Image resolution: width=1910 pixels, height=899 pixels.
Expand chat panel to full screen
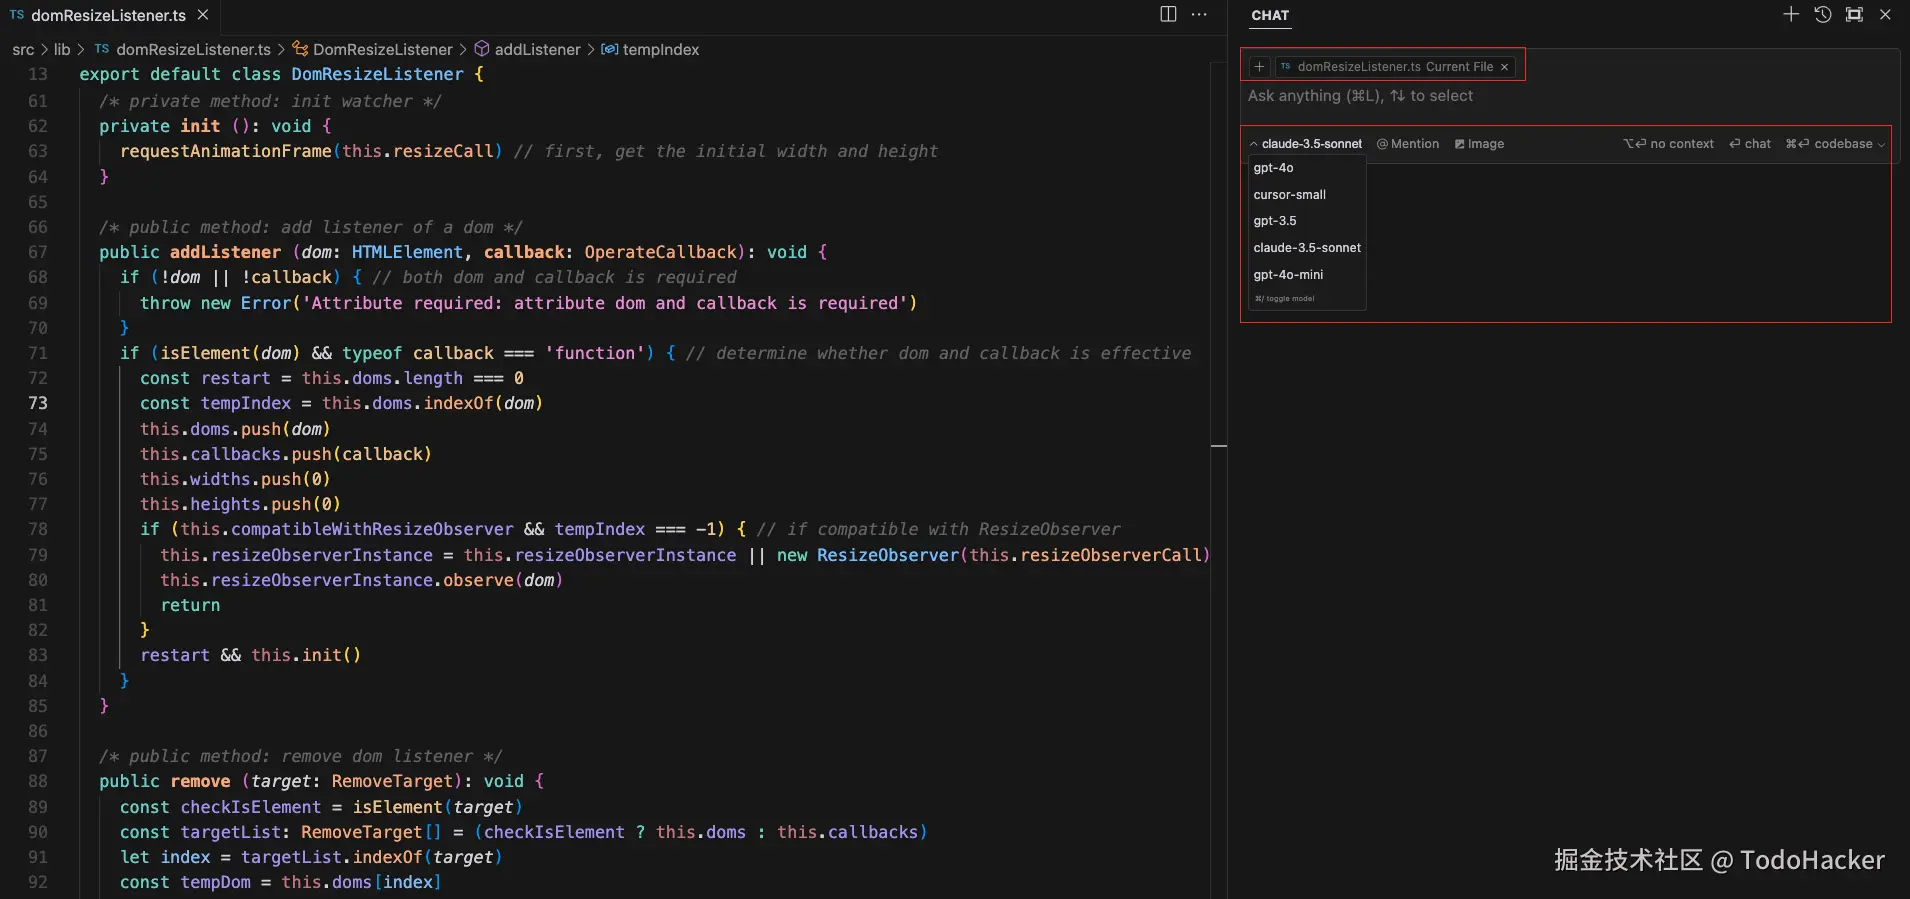(x=1854, y=14)
